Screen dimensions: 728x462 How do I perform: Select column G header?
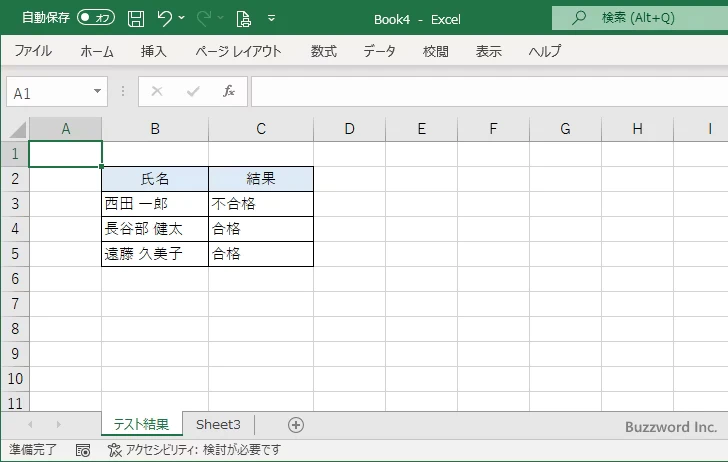(566, 129)
